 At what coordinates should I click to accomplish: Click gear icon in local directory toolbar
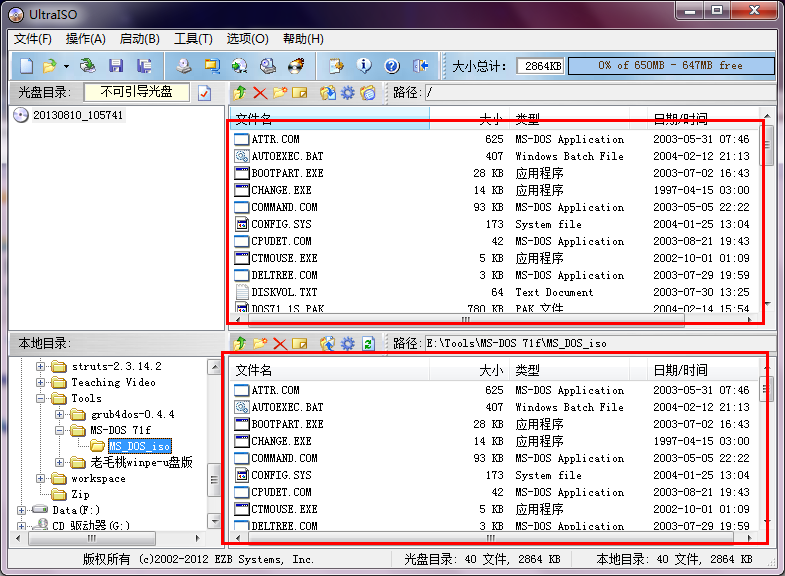[347, 343]
